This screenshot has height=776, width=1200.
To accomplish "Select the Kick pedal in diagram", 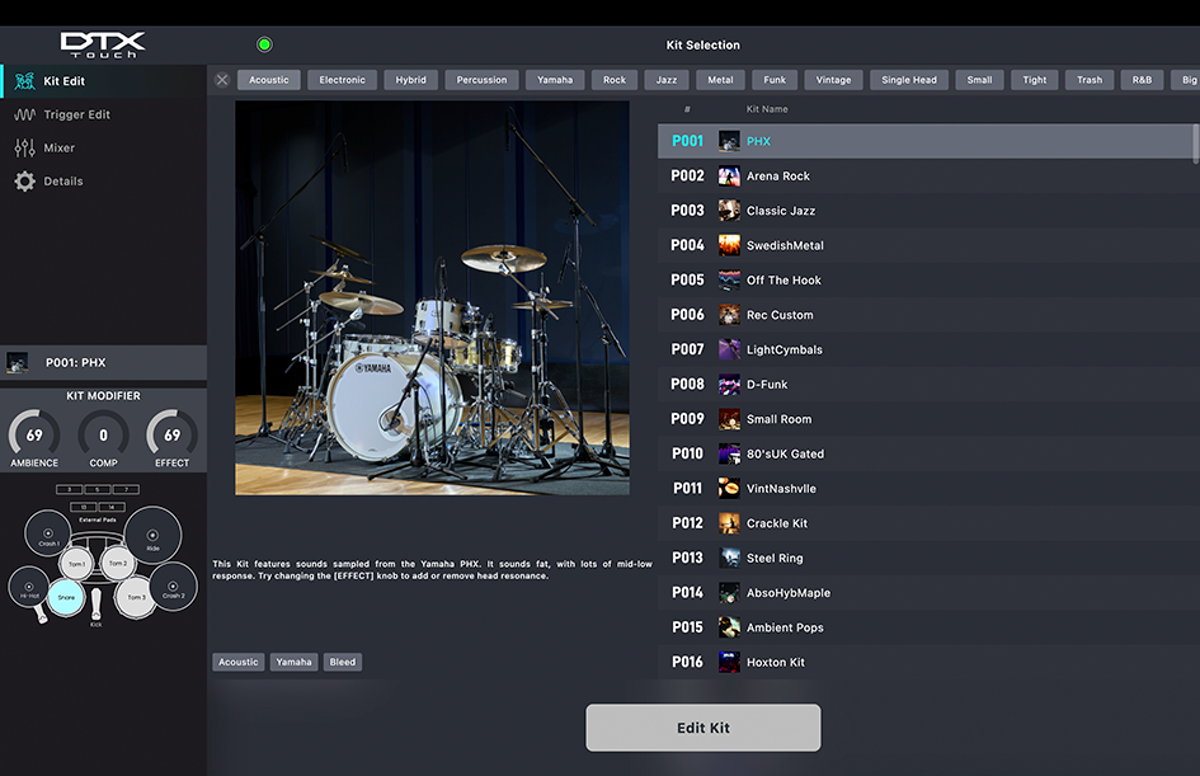I will (x=96, y=604).
